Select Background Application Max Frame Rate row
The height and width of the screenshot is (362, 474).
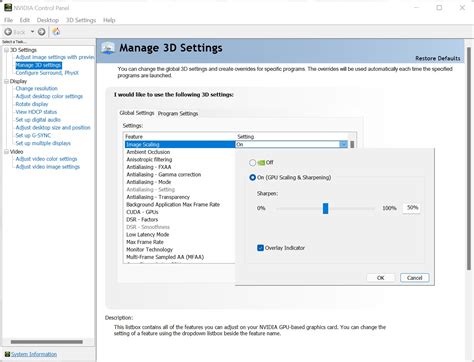click(x=180, y=204)
